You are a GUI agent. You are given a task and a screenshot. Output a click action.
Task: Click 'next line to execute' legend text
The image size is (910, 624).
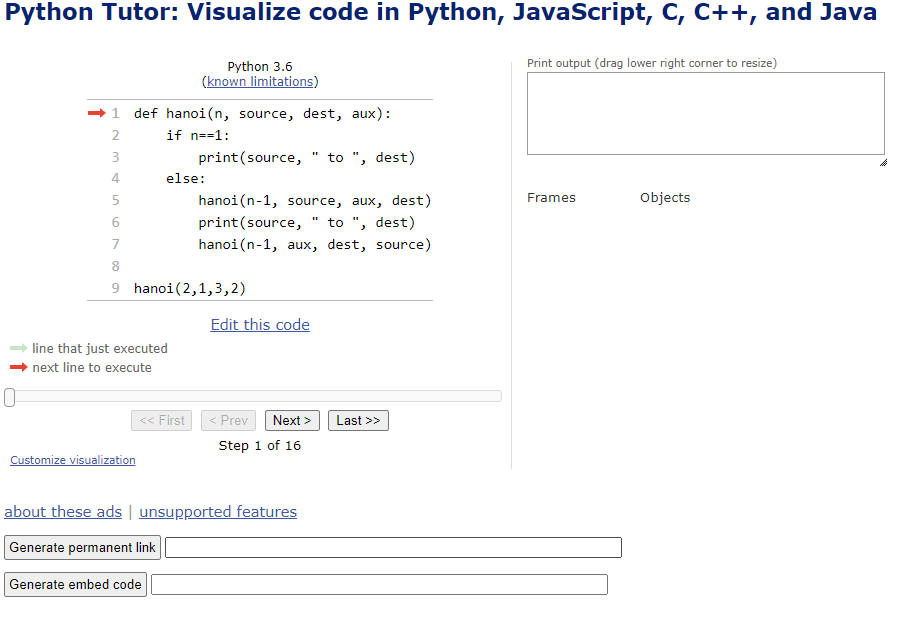[92, 367]
